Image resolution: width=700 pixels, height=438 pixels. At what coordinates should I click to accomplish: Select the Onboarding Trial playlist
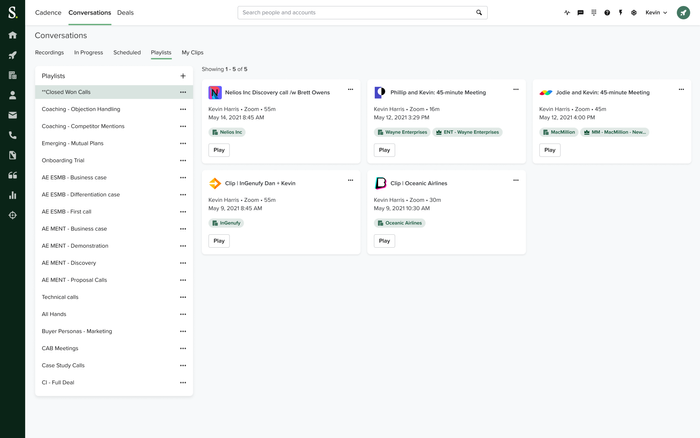(114, 160)
